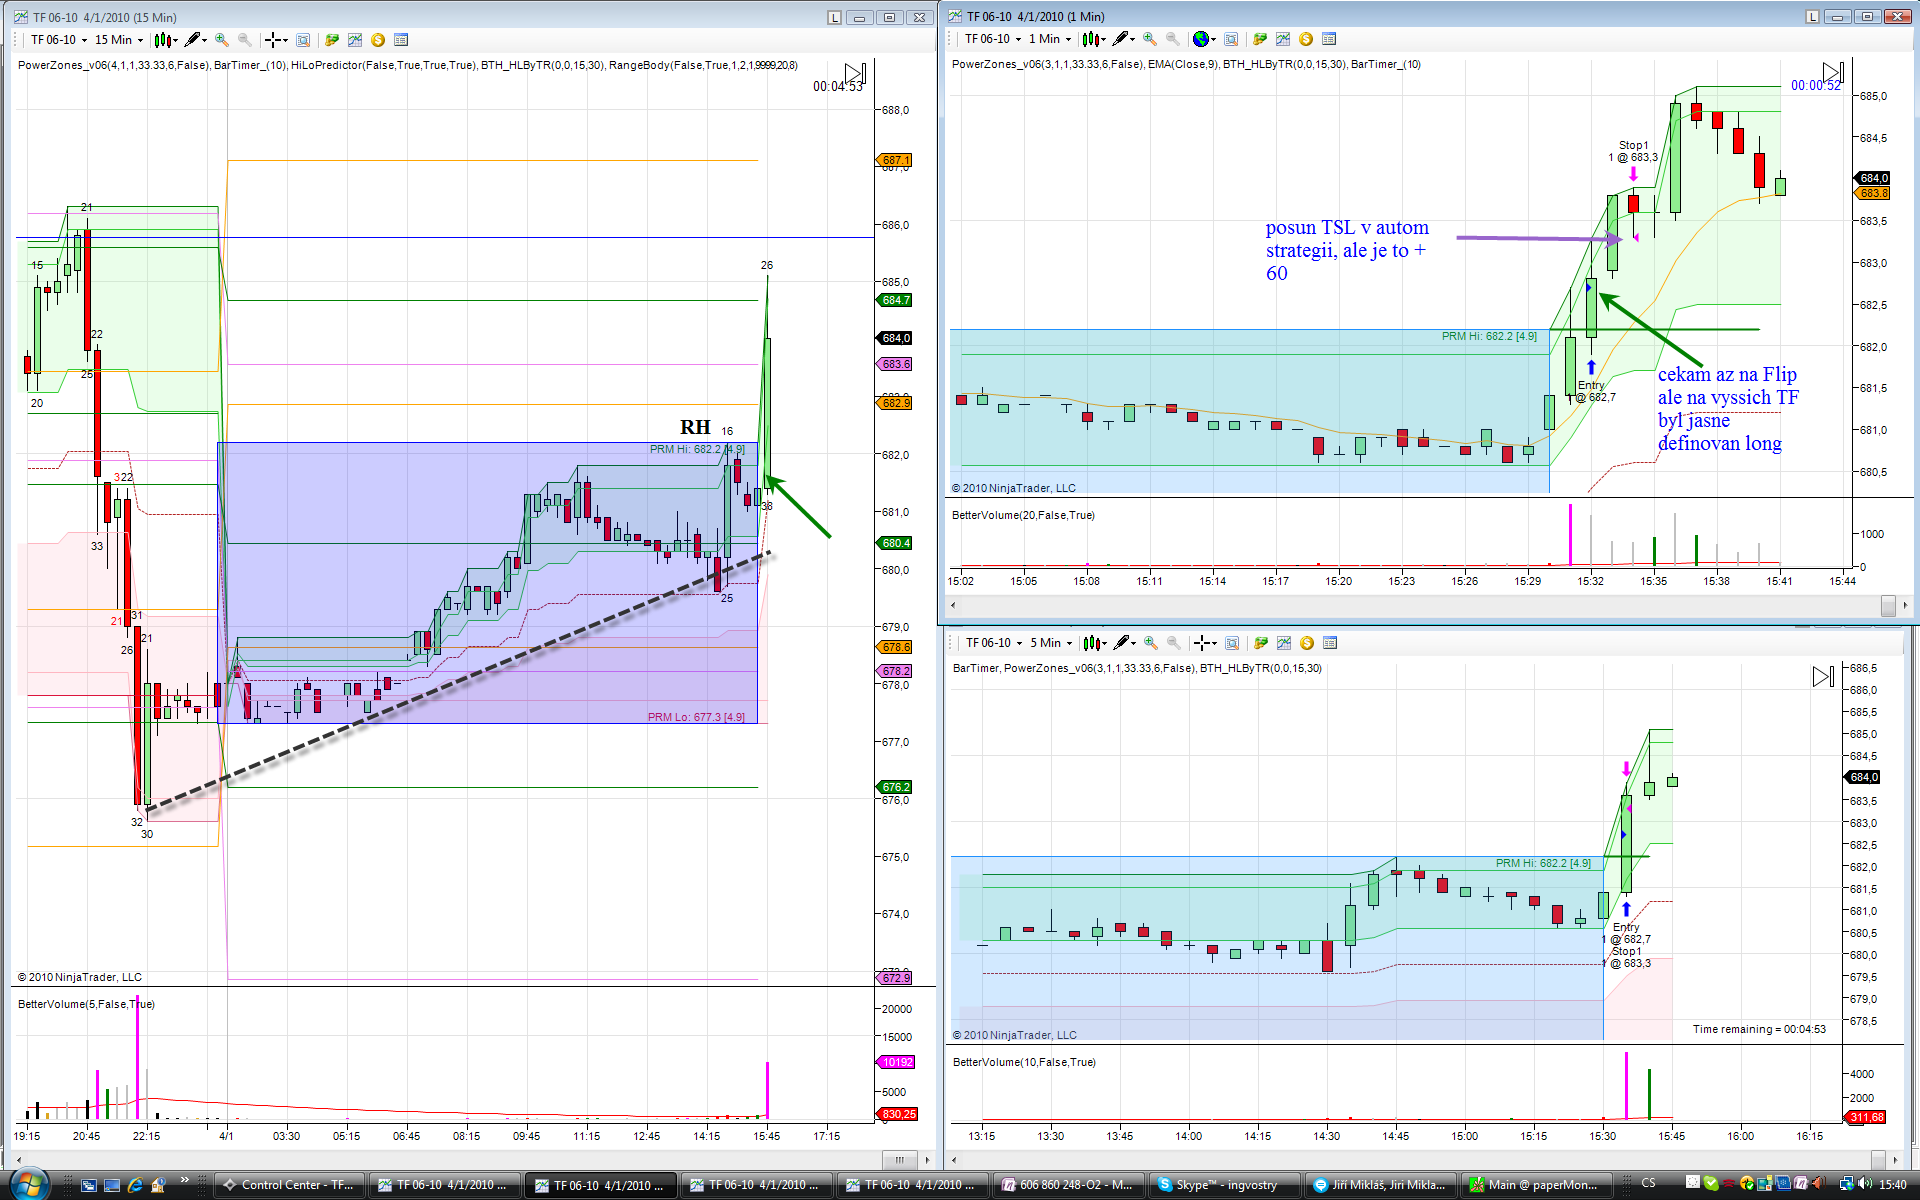Click zoom in magnifier on 5 Min chart
1920x1200 pixels.
pyautogui.click(x=1150, y=643)
